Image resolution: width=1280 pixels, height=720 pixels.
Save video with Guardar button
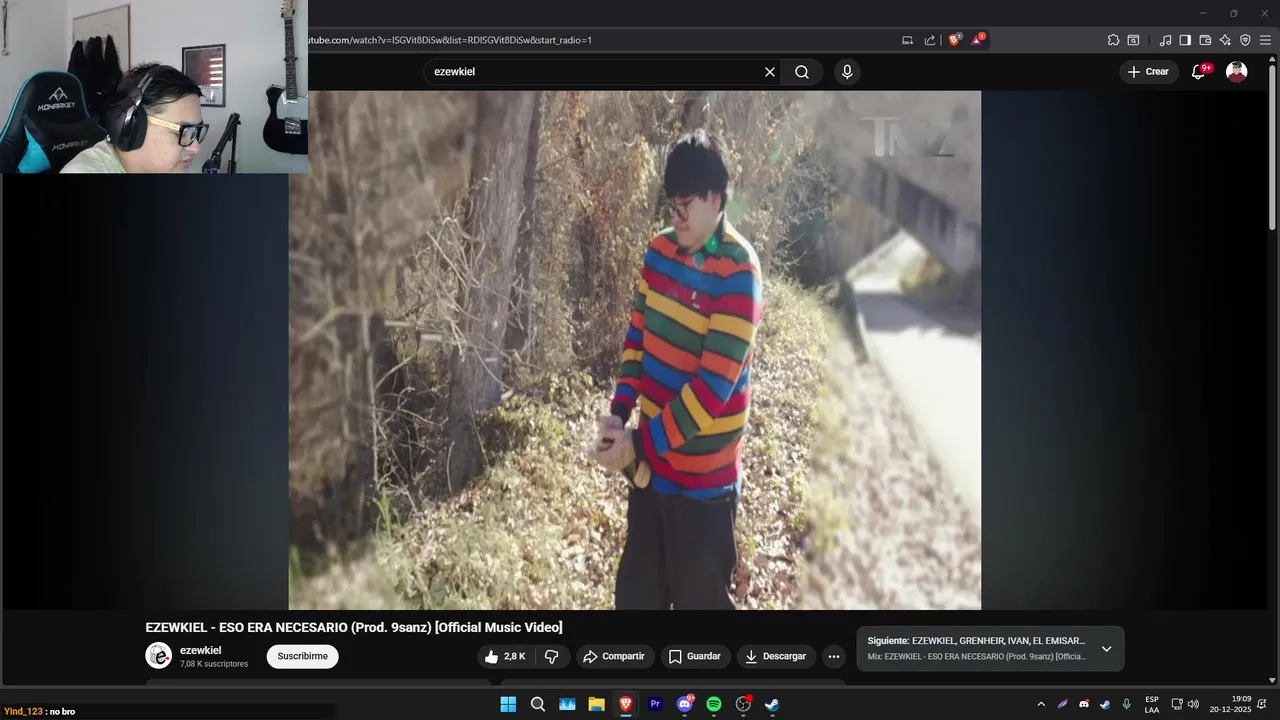pyautogui.click(x=694, y=657)
